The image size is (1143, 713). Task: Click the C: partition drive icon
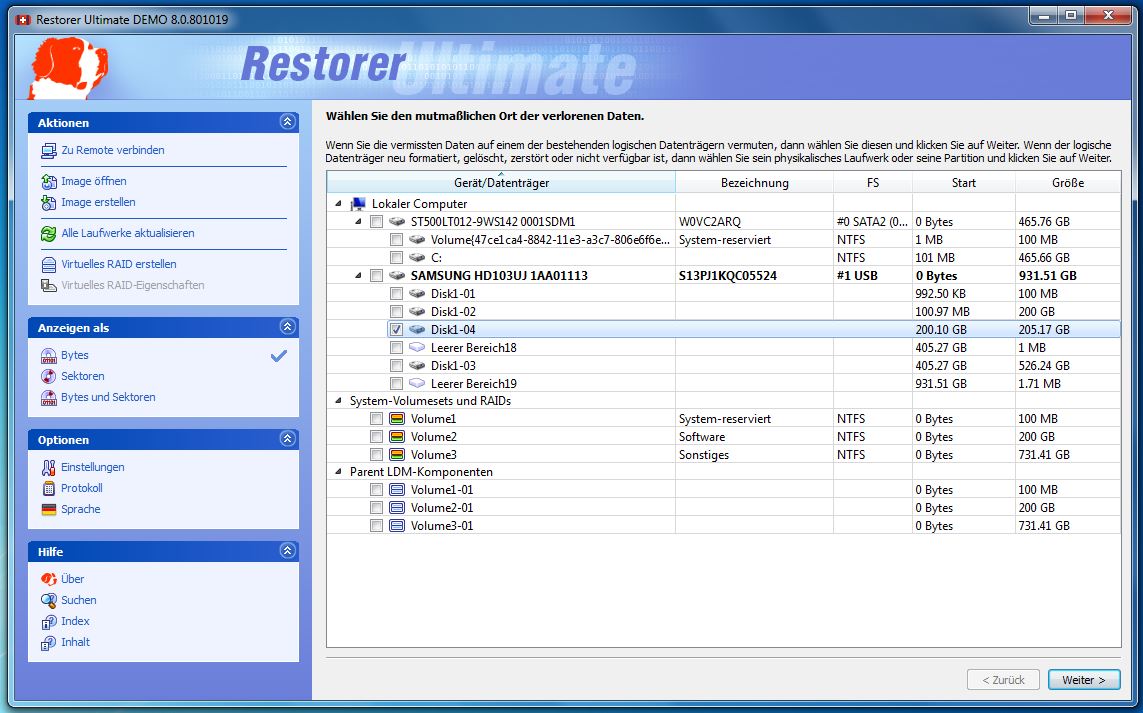[x=417, y=257]
